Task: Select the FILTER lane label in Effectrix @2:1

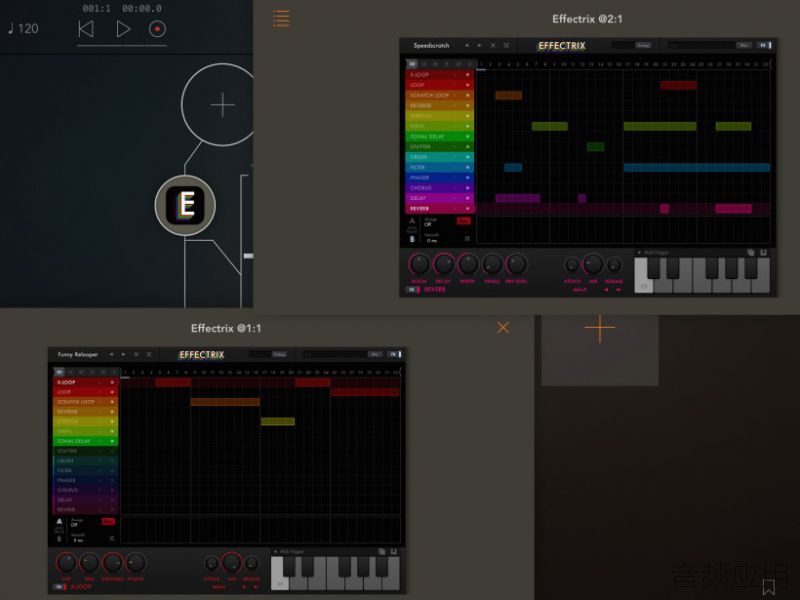Action: (418, 167)
